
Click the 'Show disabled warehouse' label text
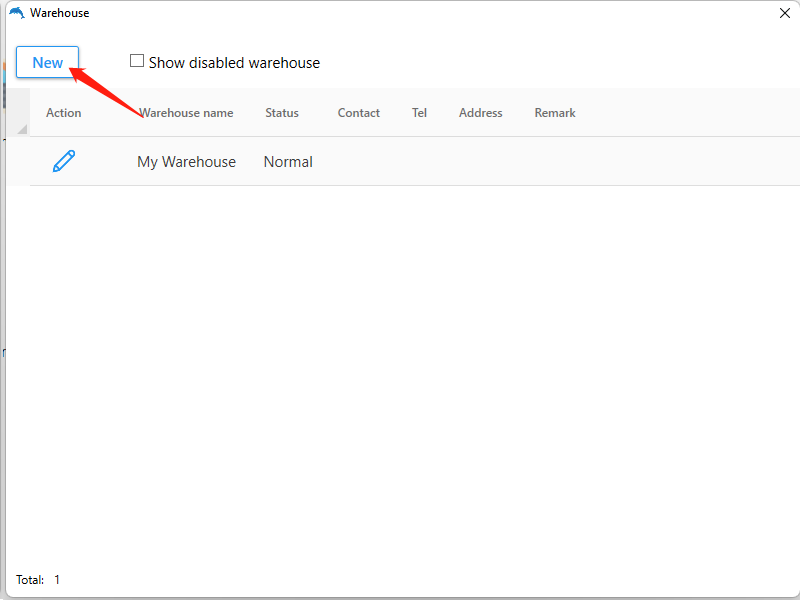pyautogui.click(x=234, y=62)
